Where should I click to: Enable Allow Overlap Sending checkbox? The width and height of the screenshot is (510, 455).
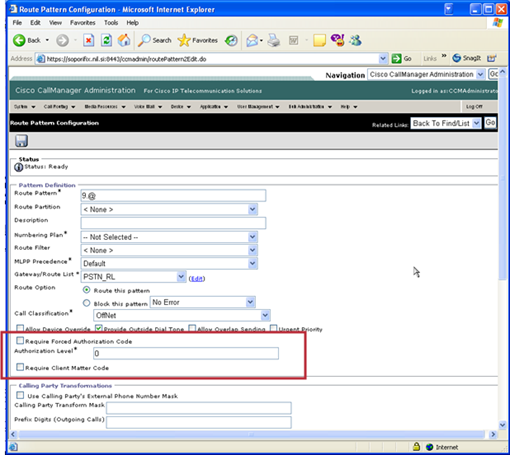192,328
